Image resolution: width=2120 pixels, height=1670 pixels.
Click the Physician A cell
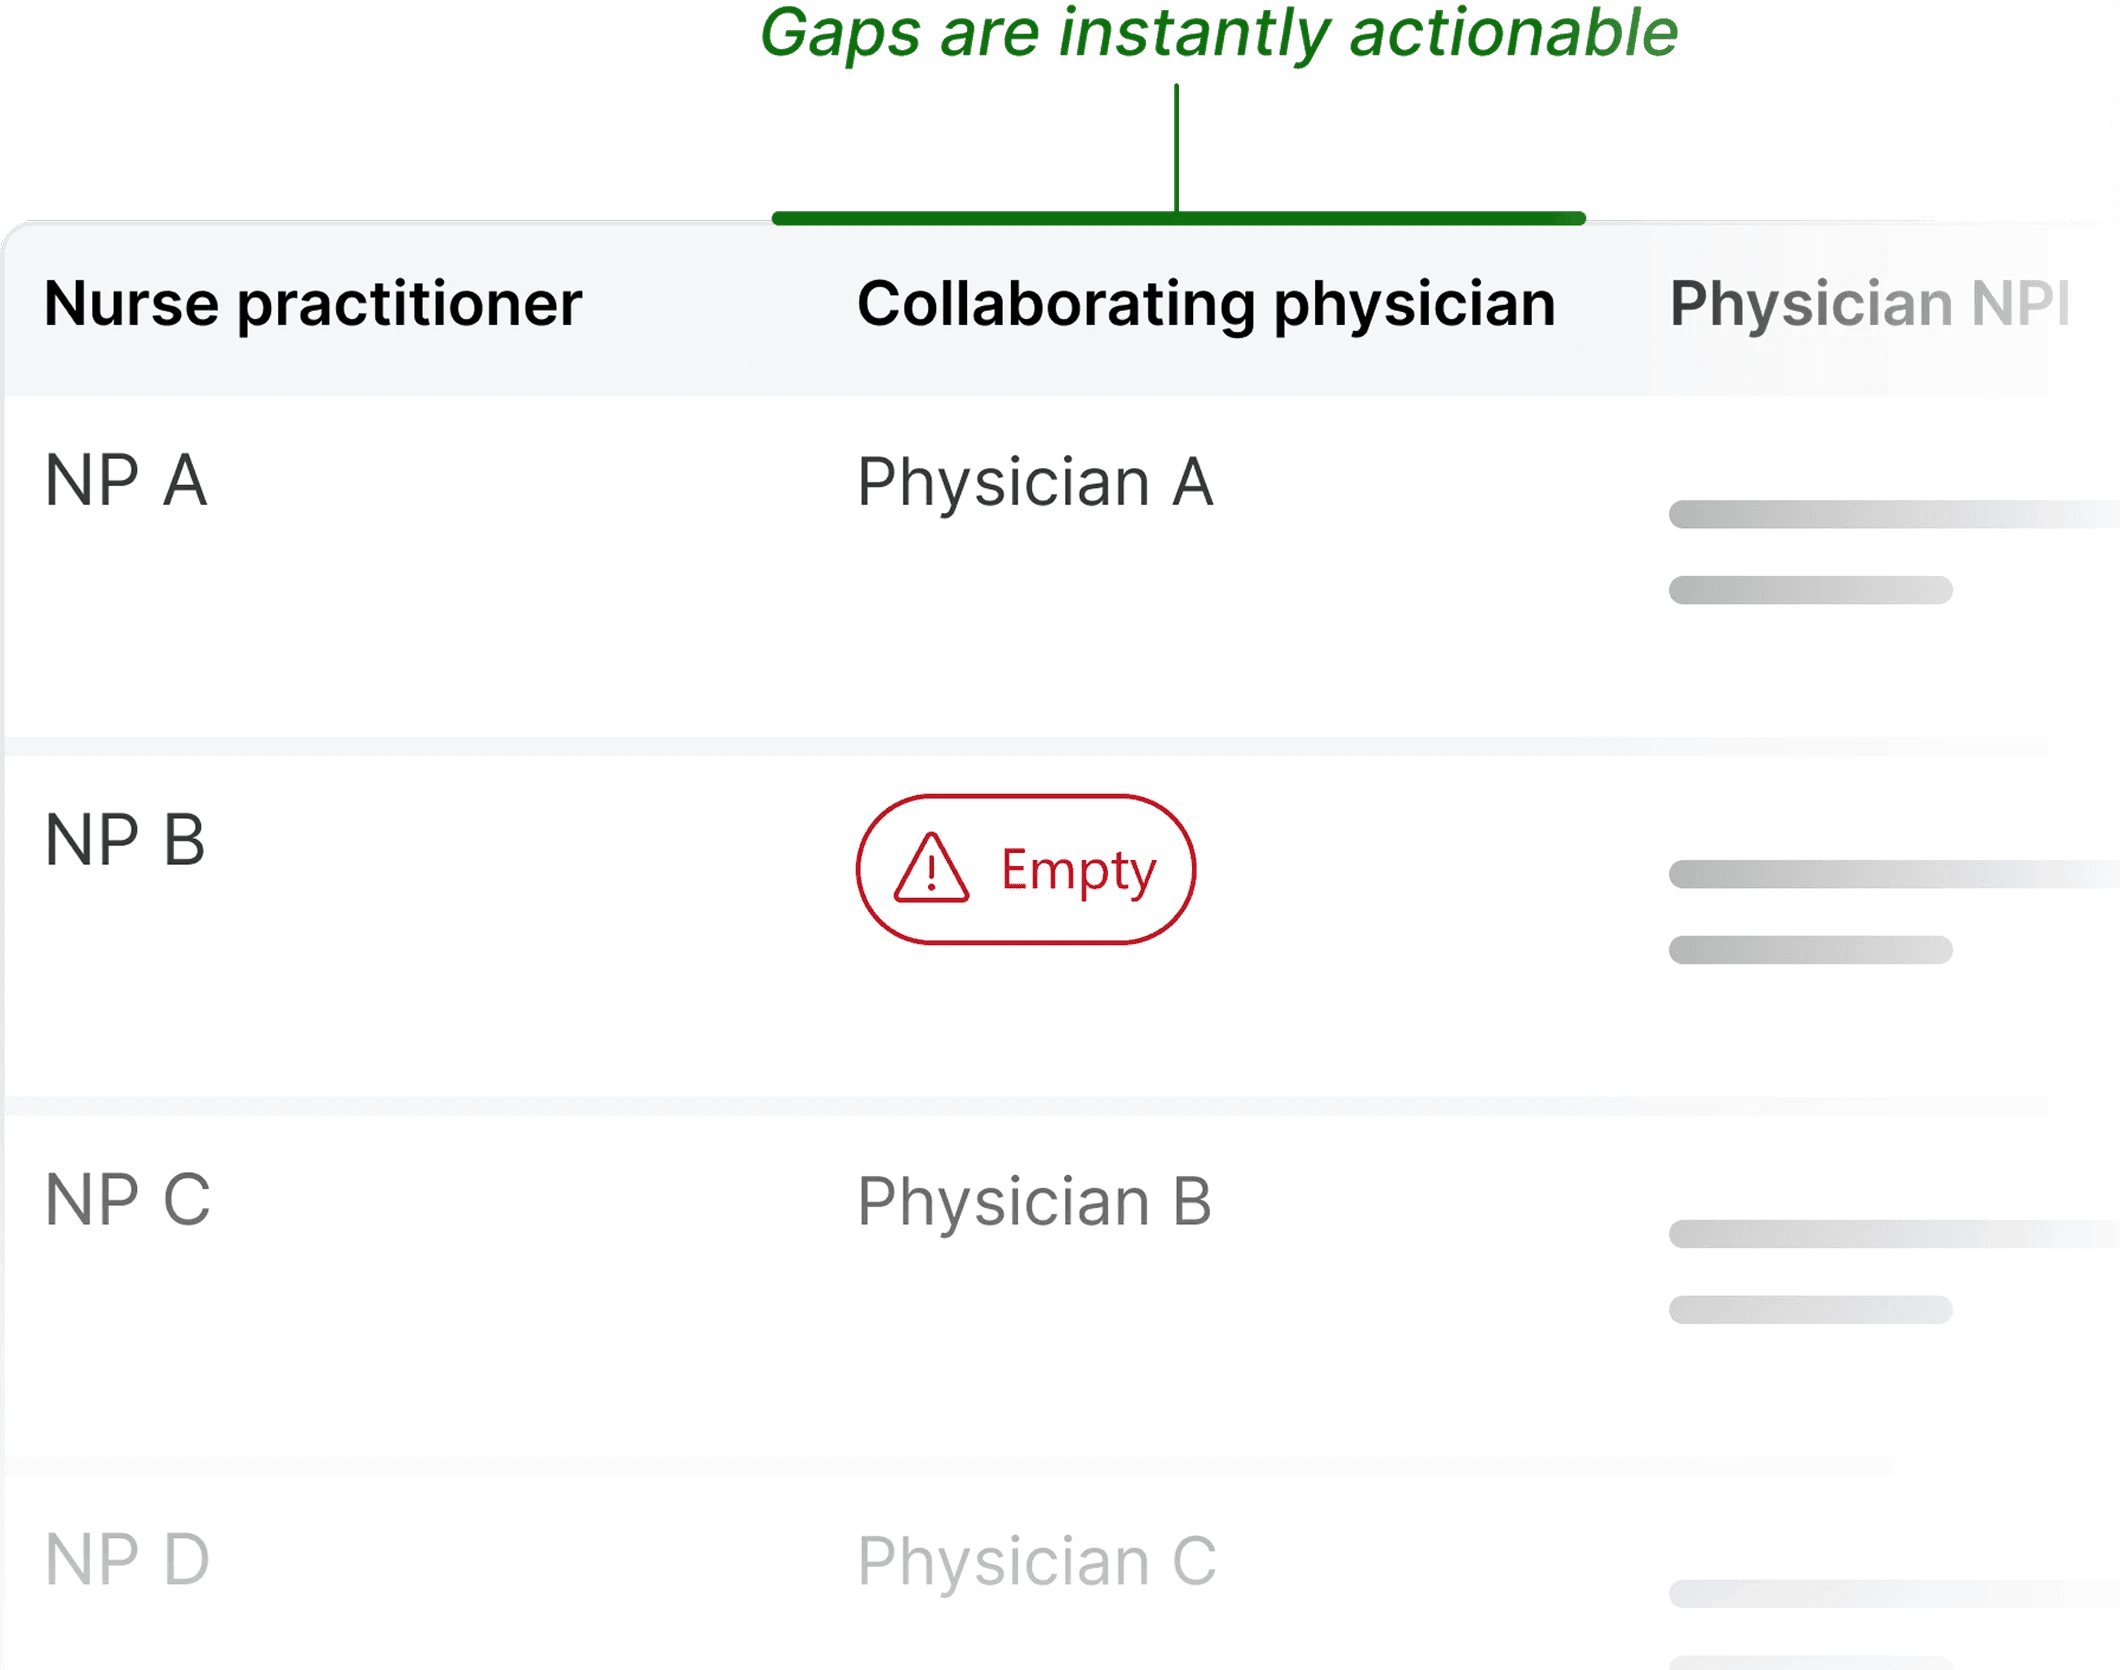click(1035, 482)
